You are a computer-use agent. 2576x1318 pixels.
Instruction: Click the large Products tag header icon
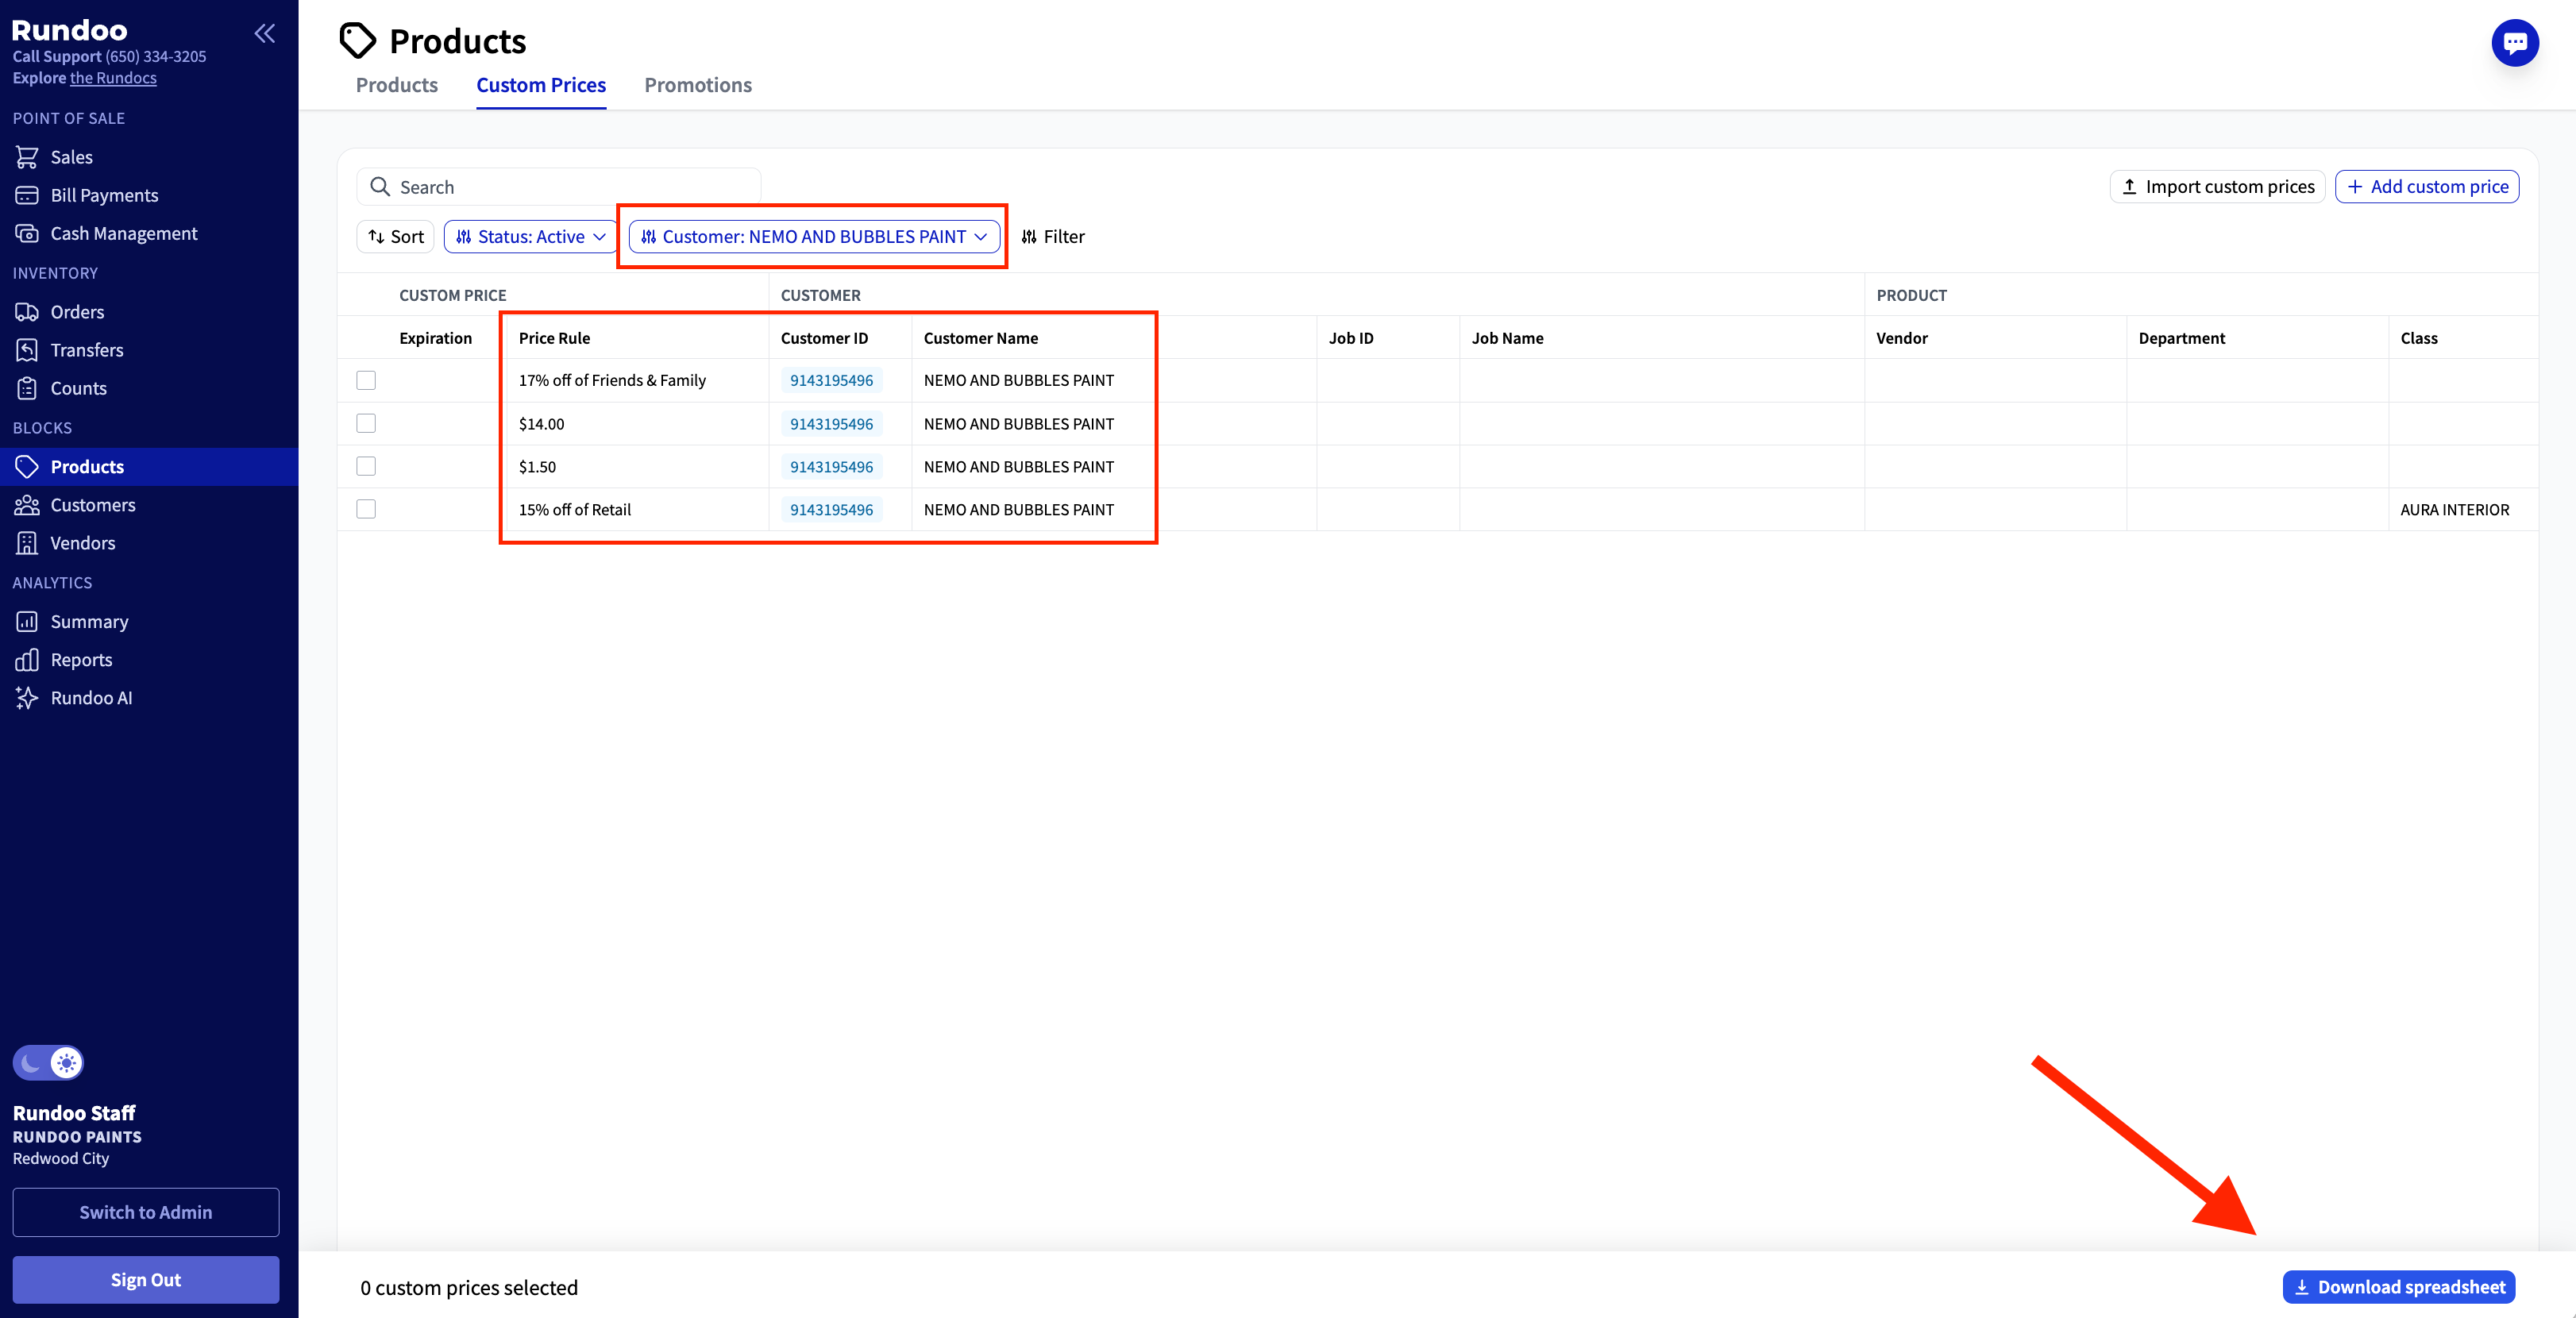tap(357, 41)
